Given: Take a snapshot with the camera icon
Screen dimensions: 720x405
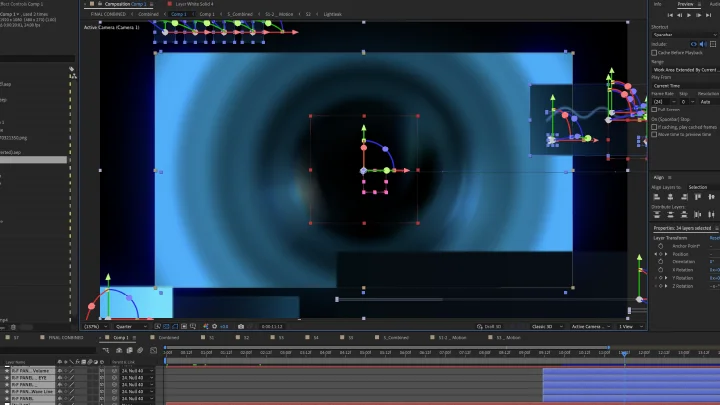Looking at the screenshot, I should pos(241,326).
